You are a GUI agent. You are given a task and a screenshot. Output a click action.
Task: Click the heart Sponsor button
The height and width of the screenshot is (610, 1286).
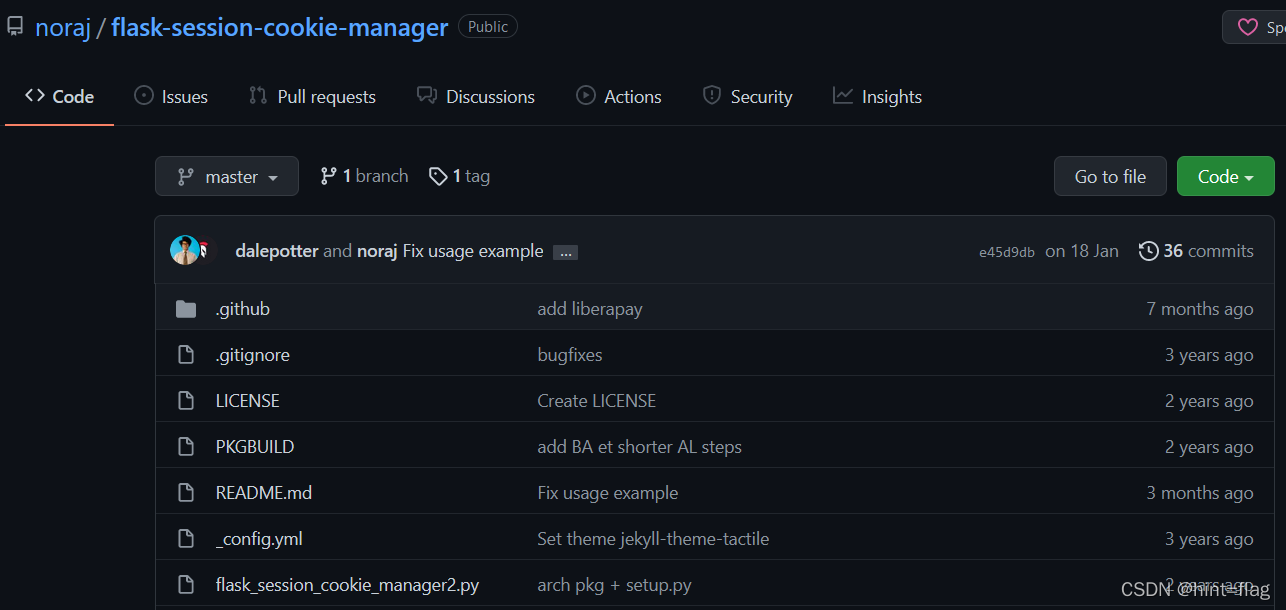1255,27
